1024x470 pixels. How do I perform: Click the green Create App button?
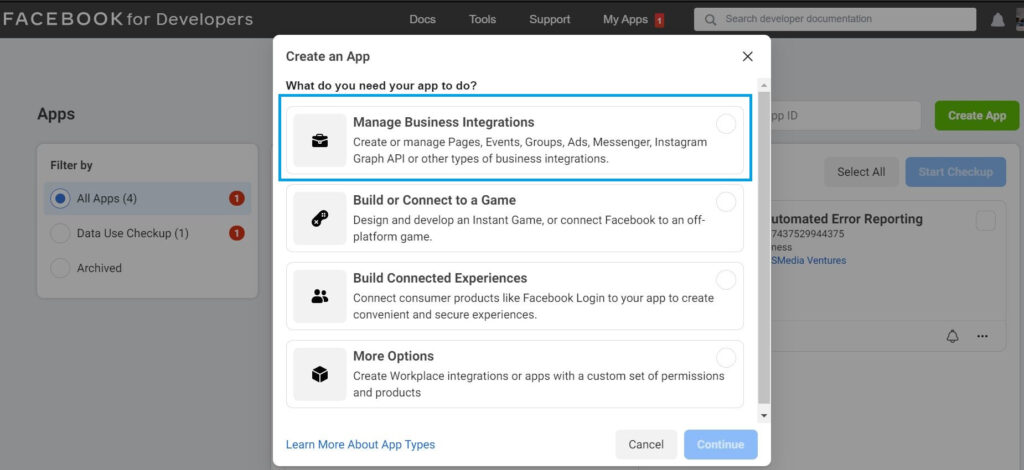click(977, 116)
